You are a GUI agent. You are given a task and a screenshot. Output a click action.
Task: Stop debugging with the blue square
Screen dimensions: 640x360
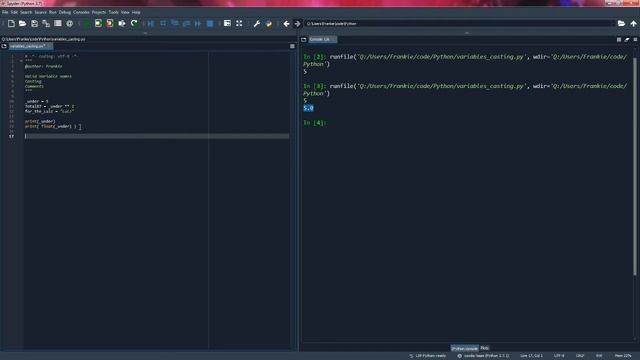tap(210, 24)
